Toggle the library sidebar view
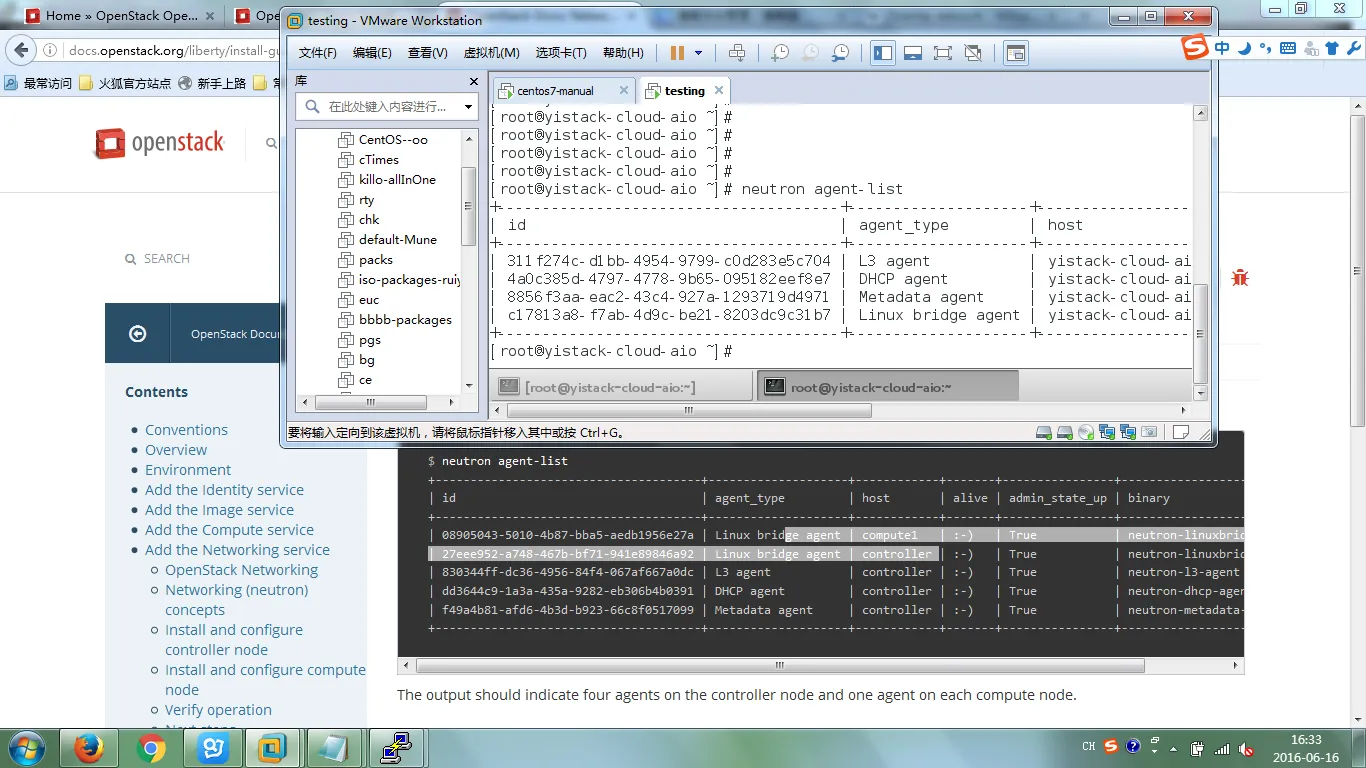 883,53
